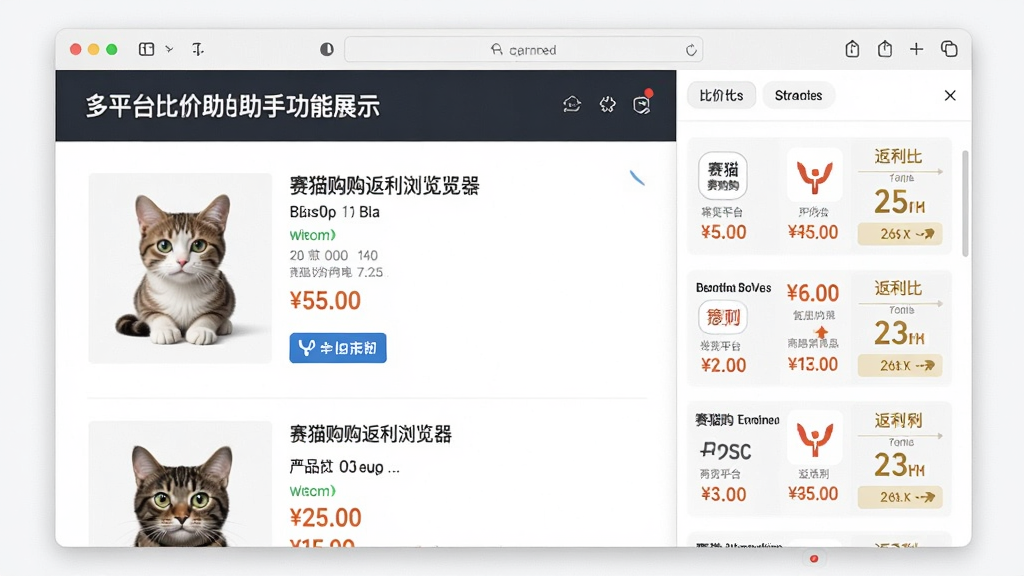The height and width of the screenshot is (576, 1024).
Task: Click the puzzle-piece extension icon in the dark header
Action: click(607, 104)
